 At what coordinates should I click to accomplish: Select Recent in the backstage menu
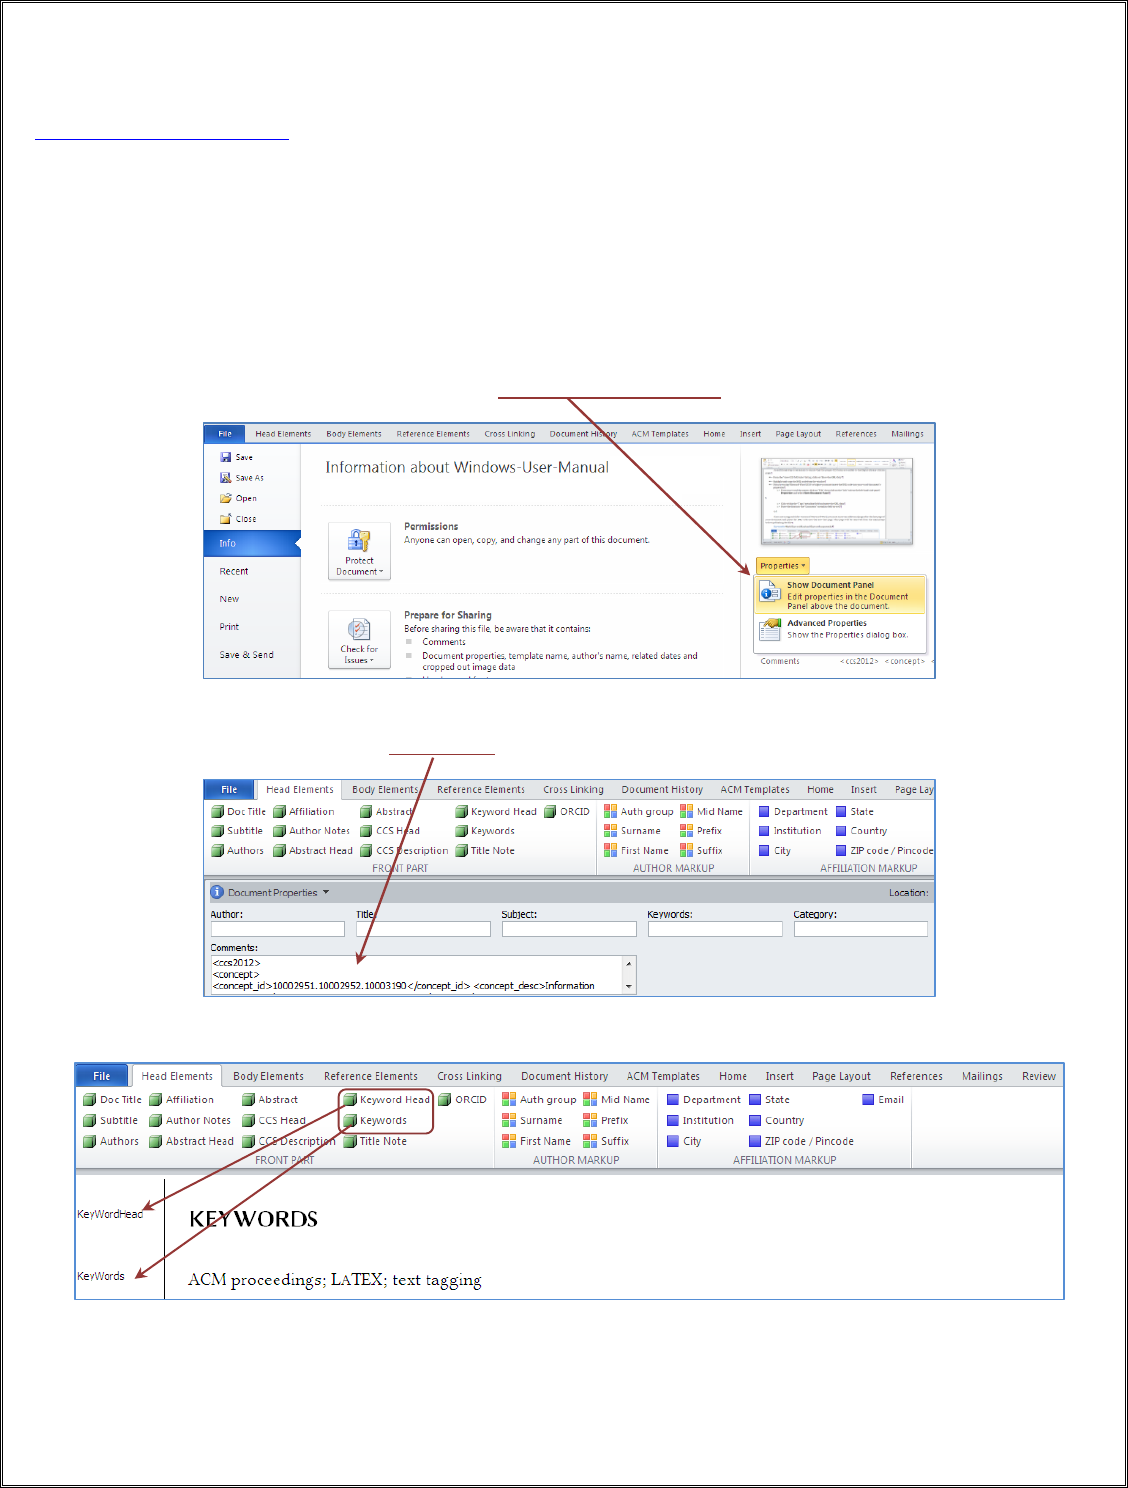coord(234,571)
